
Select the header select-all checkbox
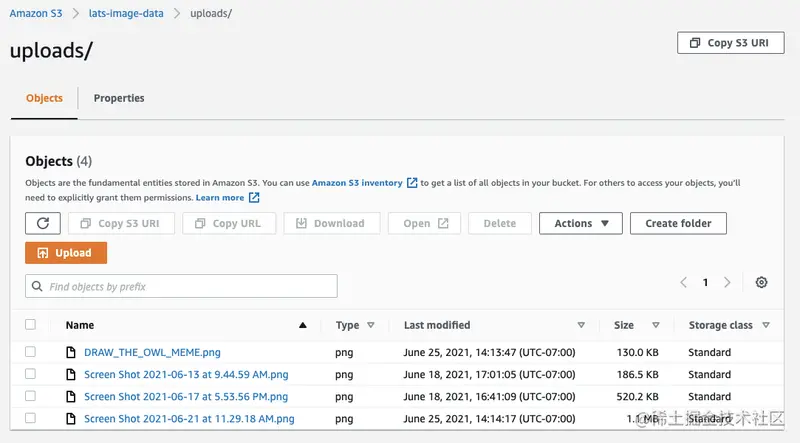[x=31, y=325]
